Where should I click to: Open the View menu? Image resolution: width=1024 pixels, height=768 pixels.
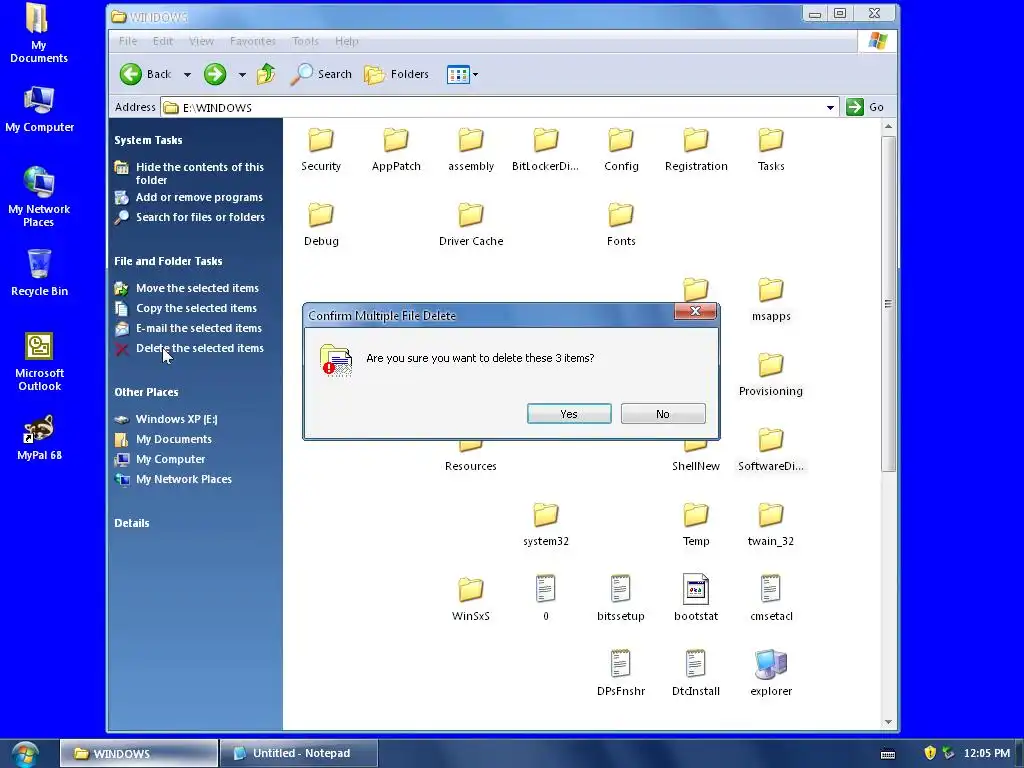pos(201,41)
